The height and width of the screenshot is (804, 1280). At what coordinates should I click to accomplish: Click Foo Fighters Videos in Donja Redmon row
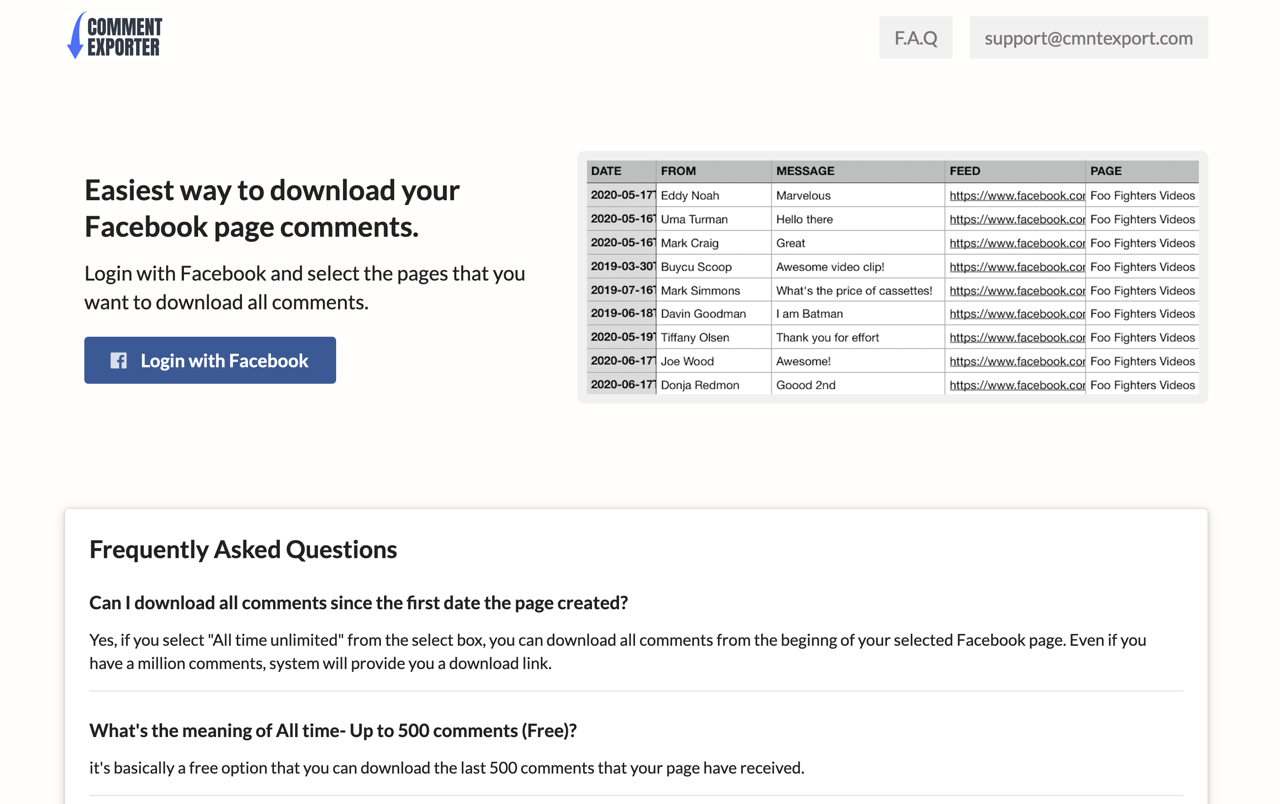point(1142,385)
